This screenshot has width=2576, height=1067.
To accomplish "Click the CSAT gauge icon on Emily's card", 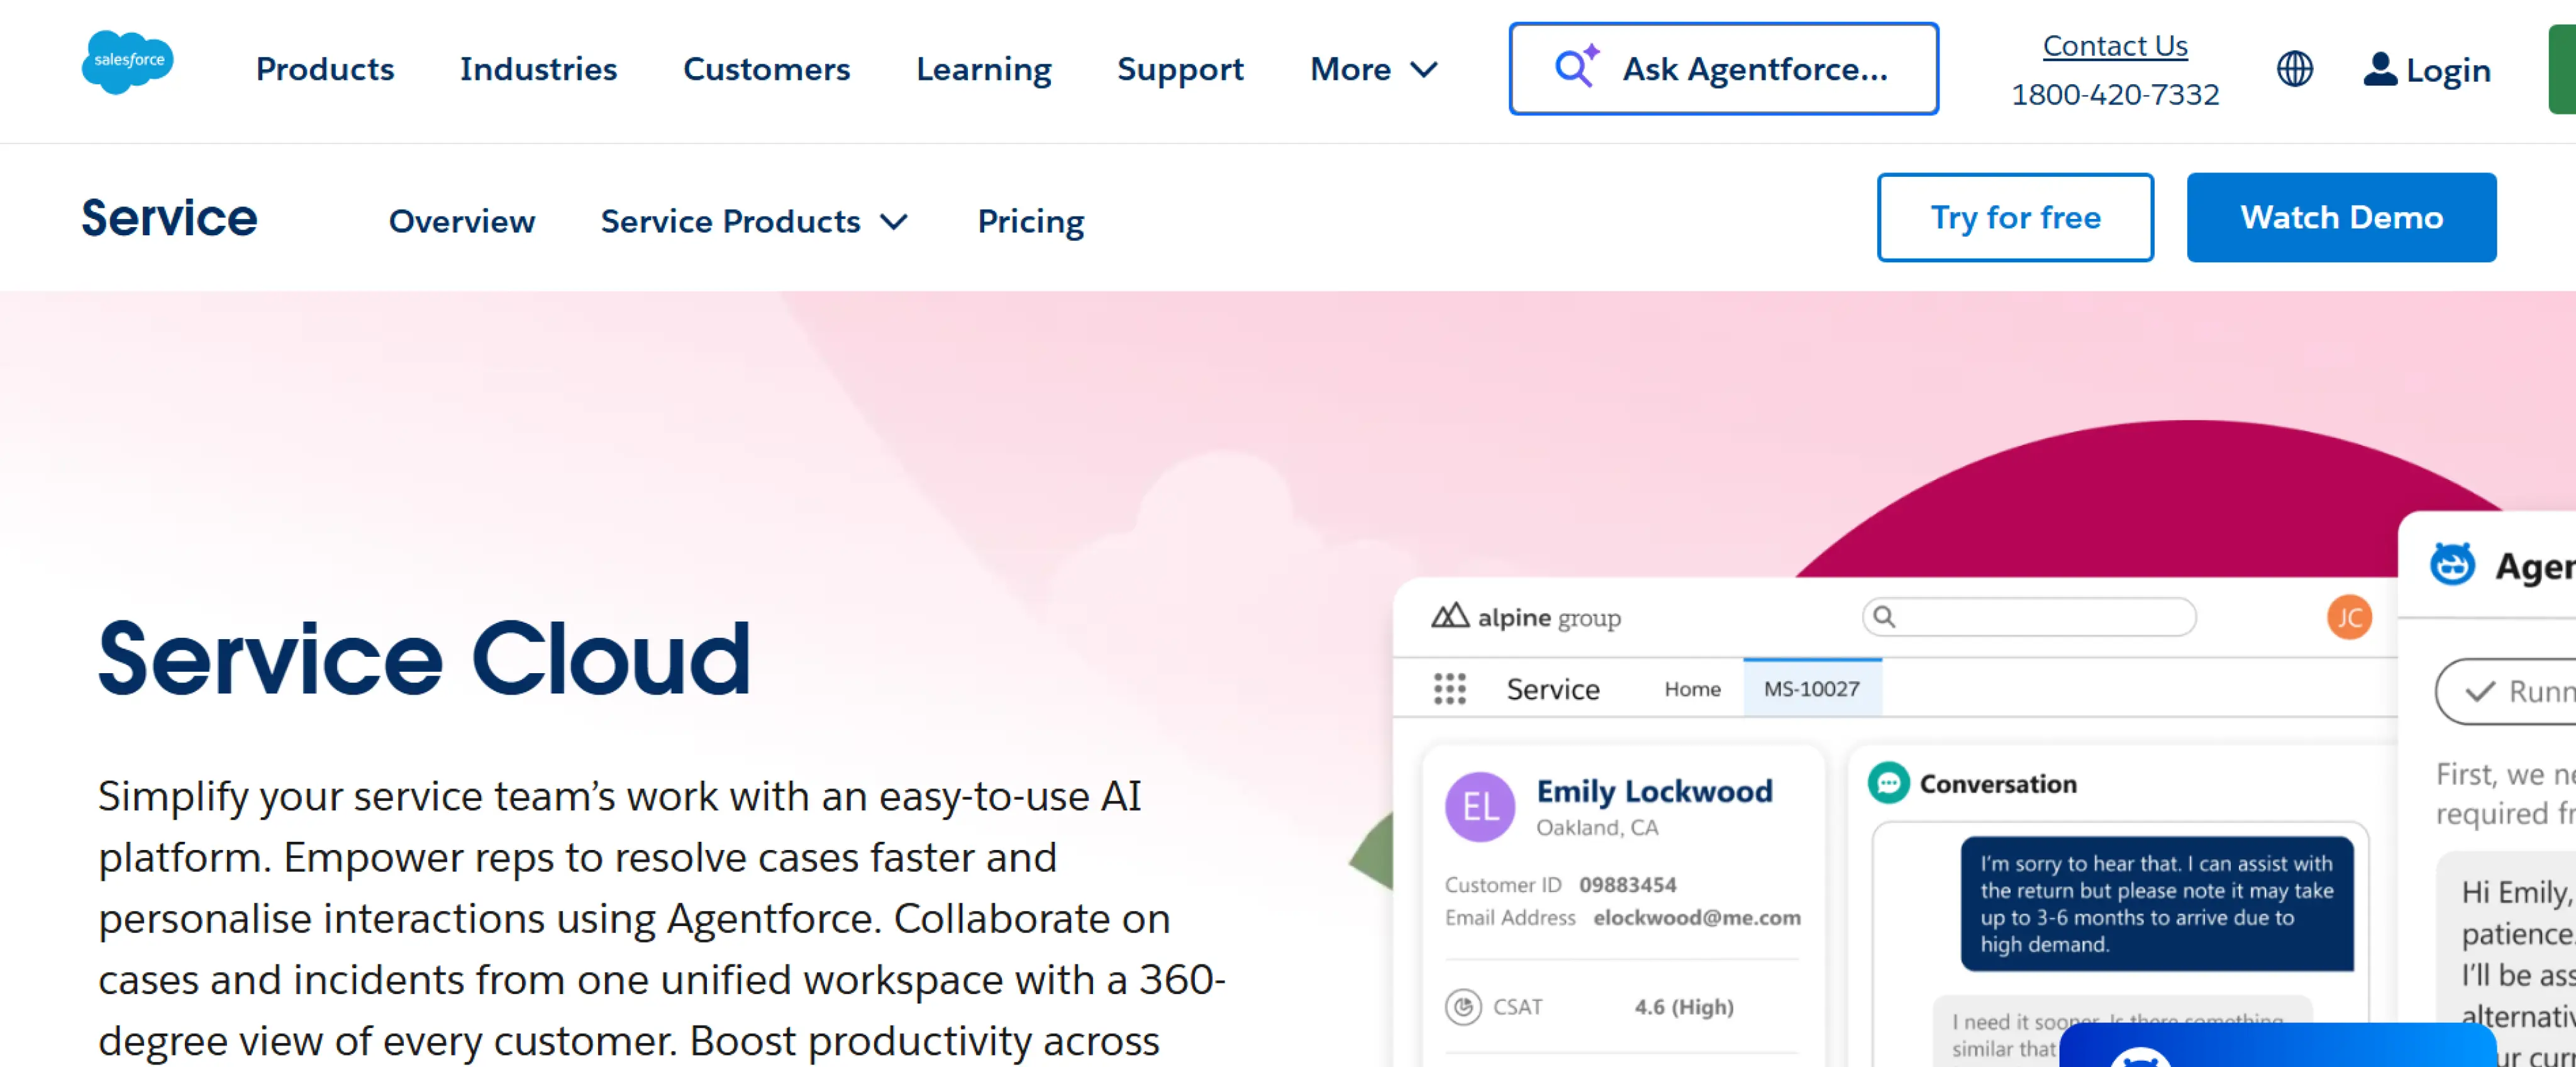I will point(1463,1007).
